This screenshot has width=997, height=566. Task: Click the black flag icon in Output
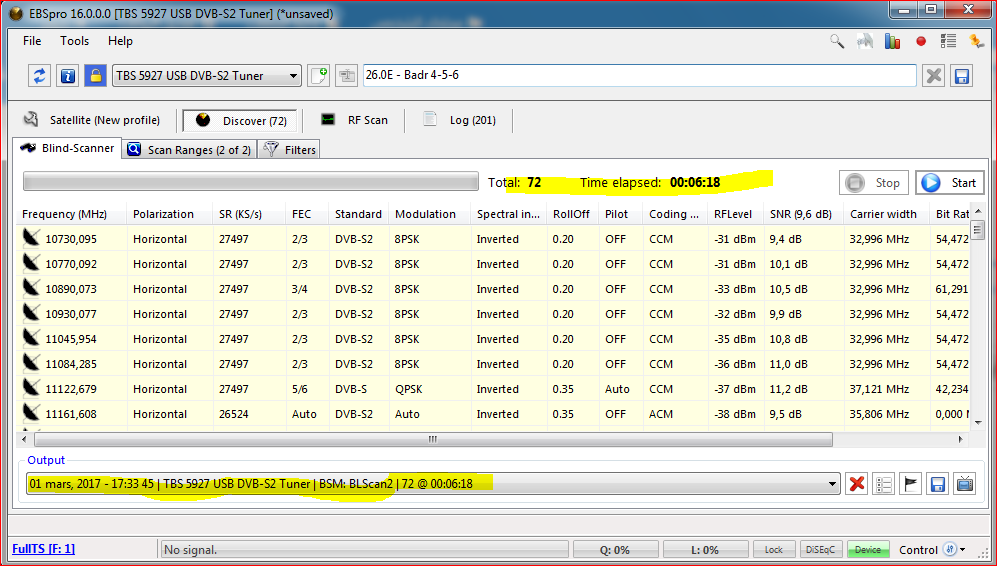click(x=910, y=484)
